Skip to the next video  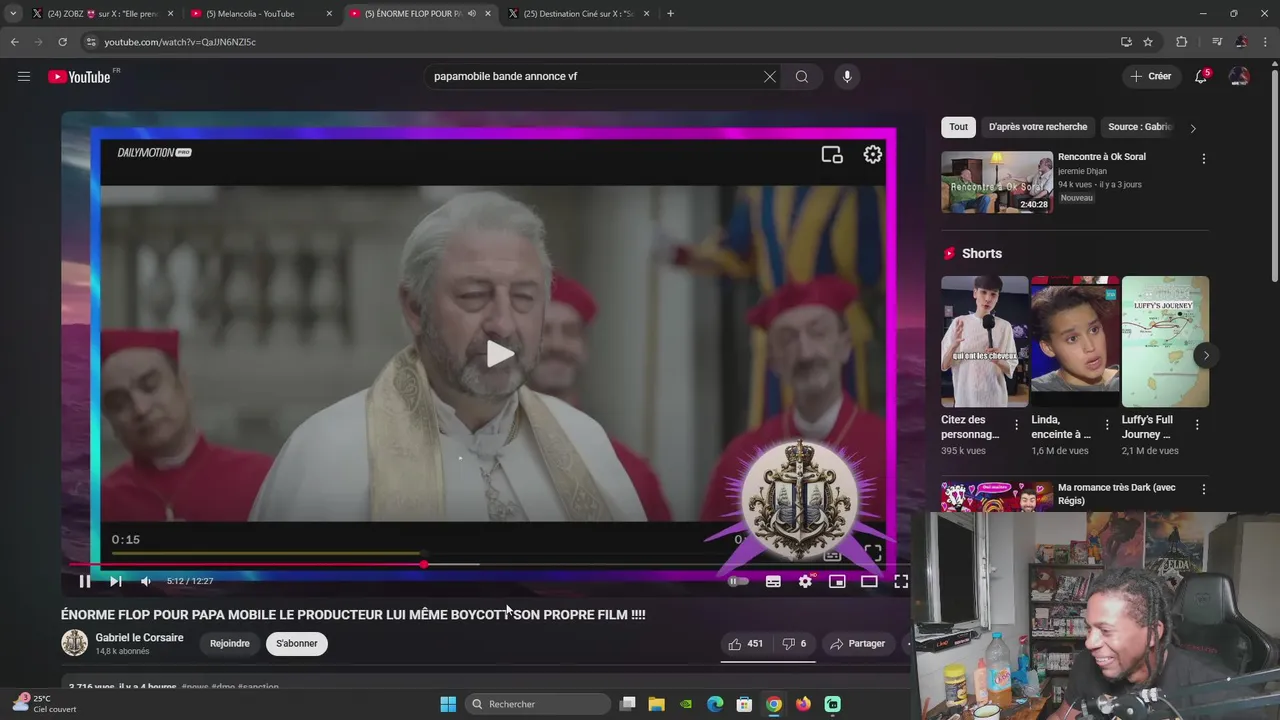point(116,581)
